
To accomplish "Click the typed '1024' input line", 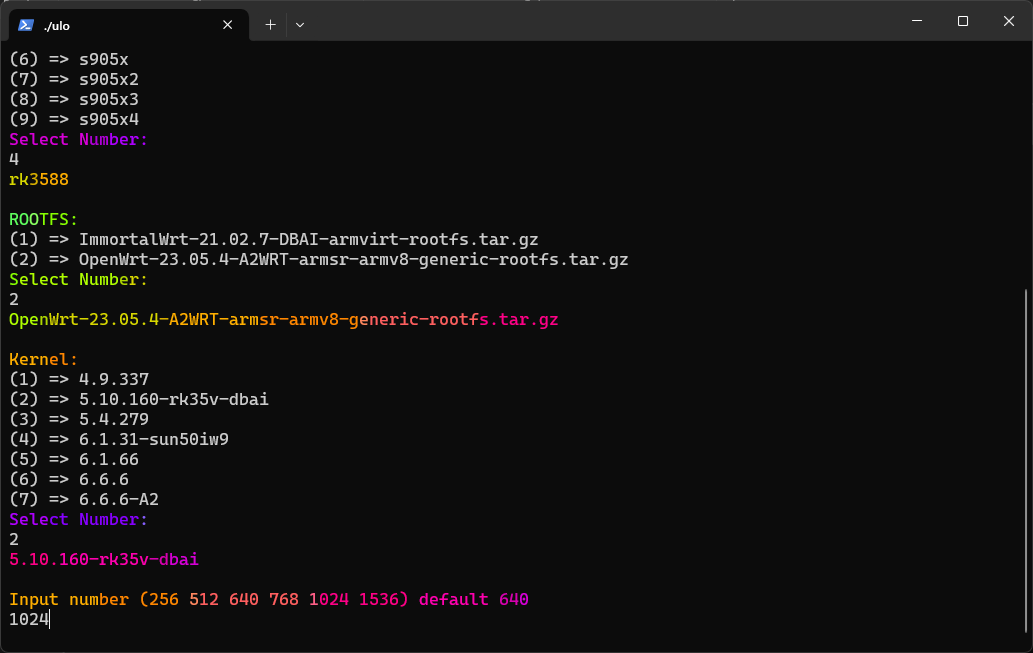I will click(29, 619).
